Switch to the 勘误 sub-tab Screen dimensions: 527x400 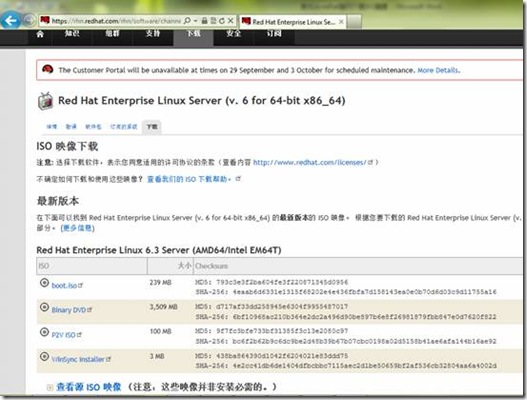(71, 127)
